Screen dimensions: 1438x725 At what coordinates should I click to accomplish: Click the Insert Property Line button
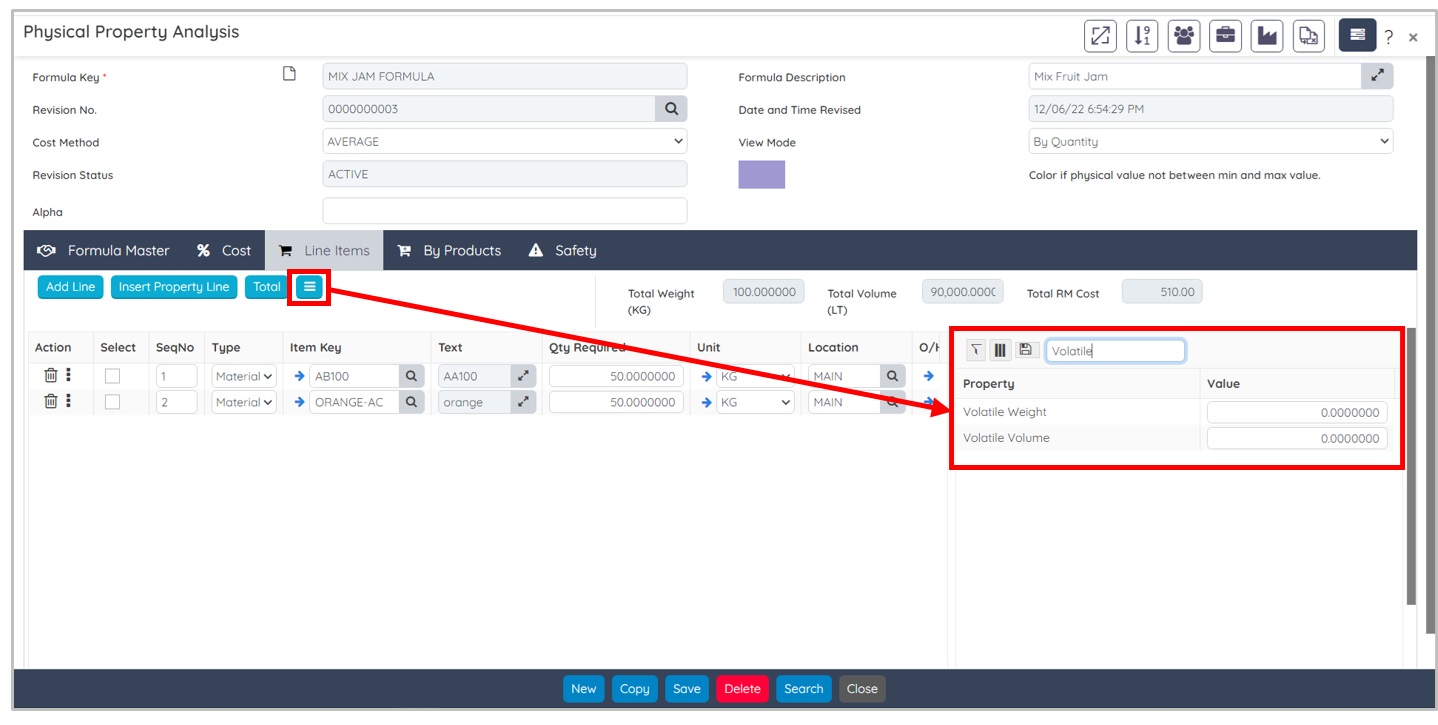tap(174, 287)
